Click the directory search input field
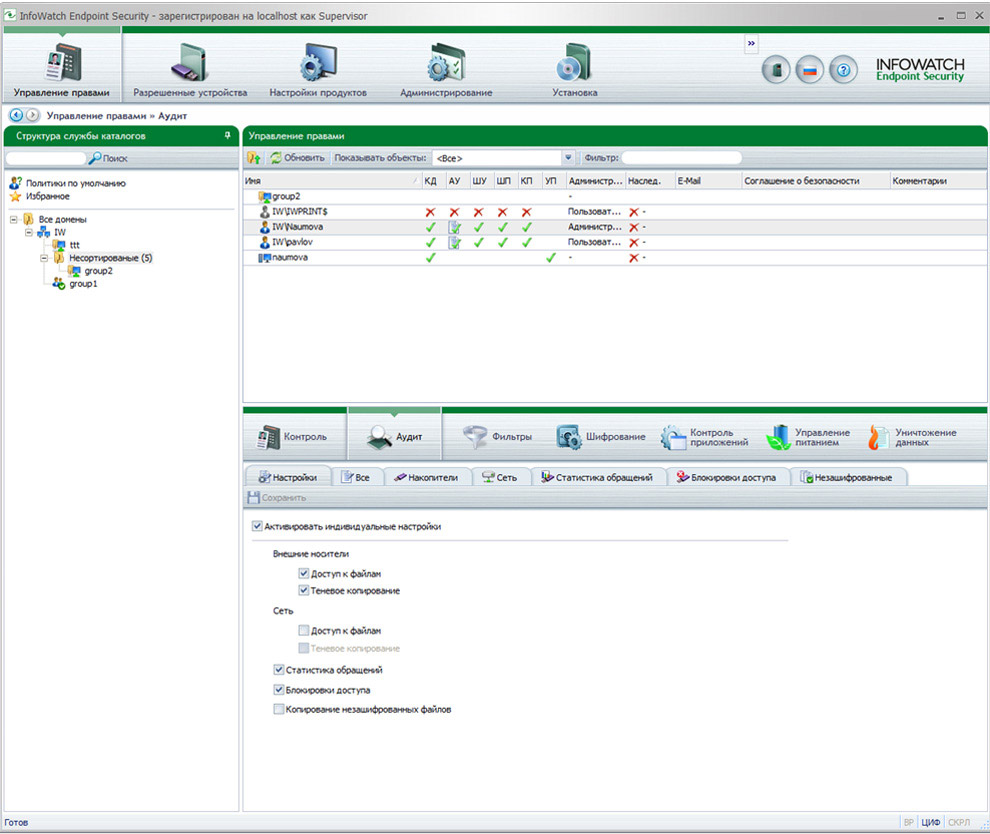The width and height of the screenshot is (990, 834). 46,158
